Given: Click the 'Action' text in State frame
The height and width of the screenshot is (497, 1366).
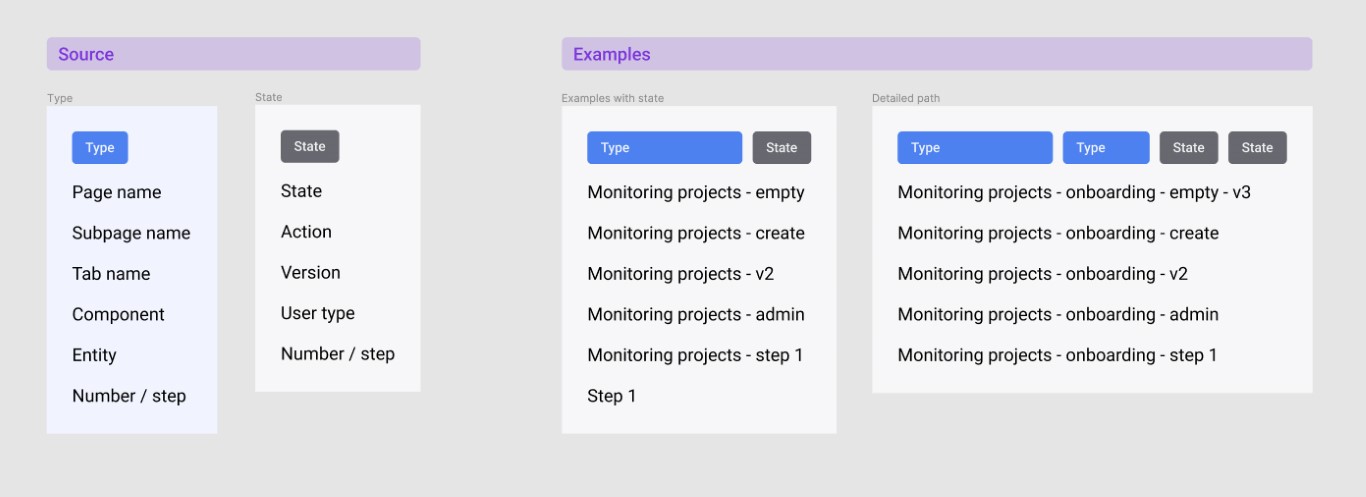Looking at the screenshot, I should (306, 232).
